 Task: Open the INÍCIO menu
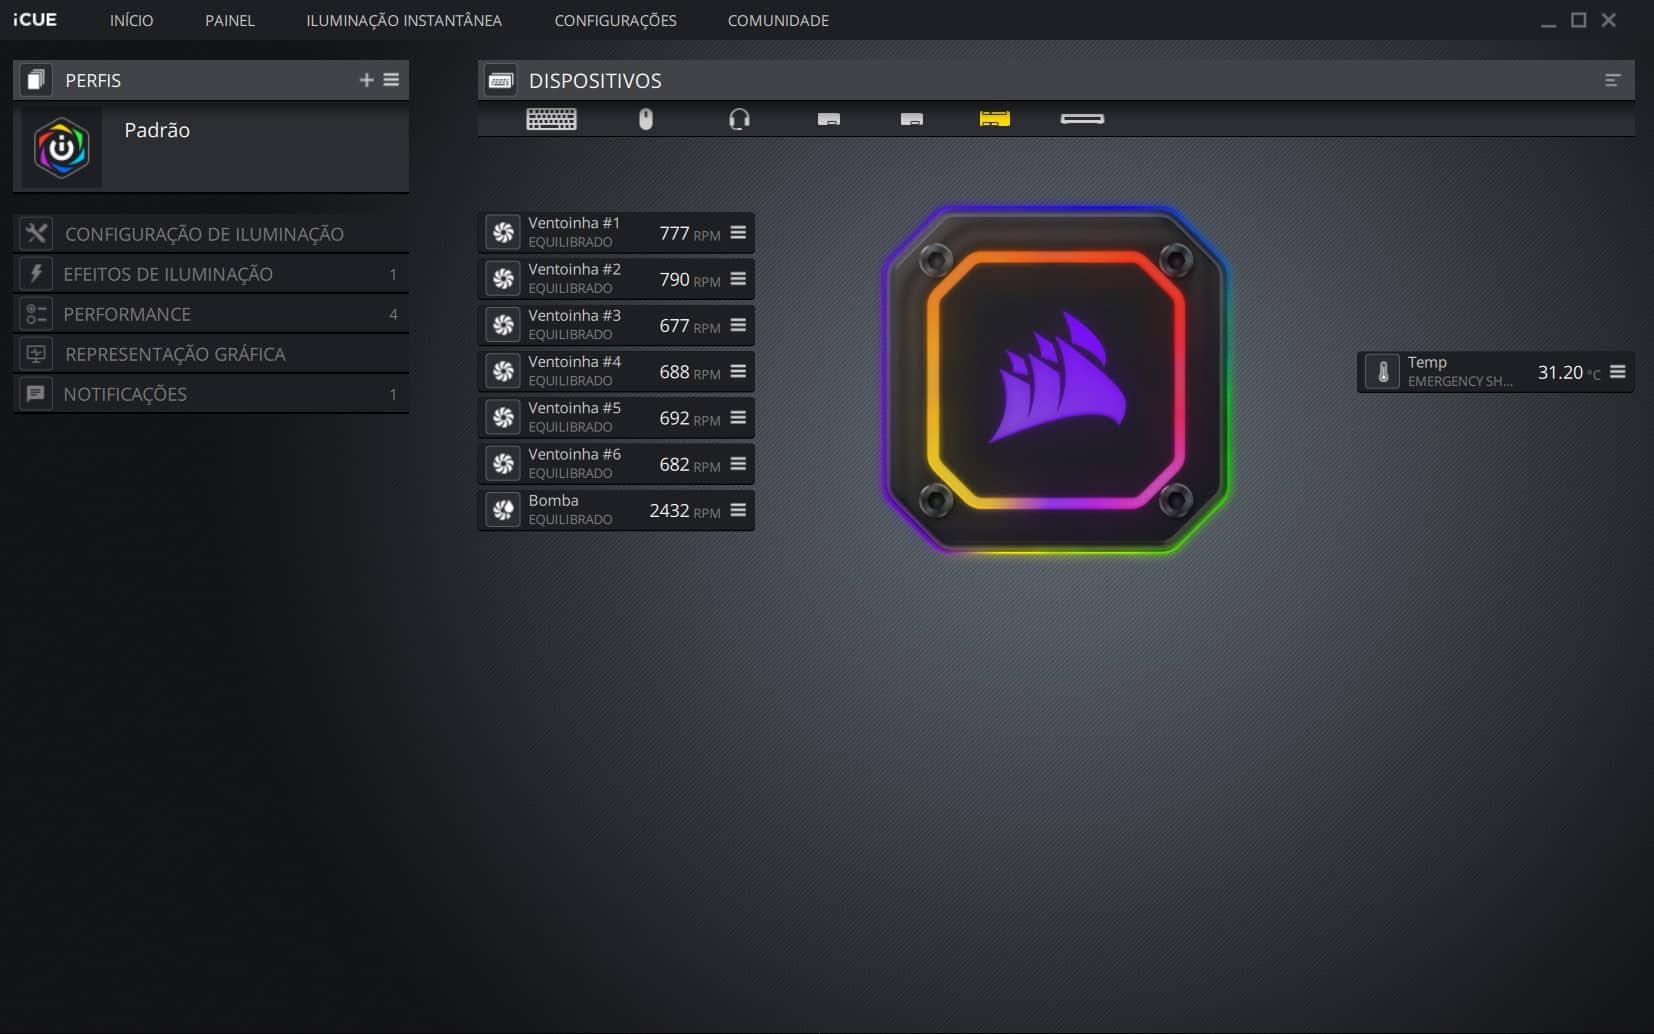coord(131,20)
